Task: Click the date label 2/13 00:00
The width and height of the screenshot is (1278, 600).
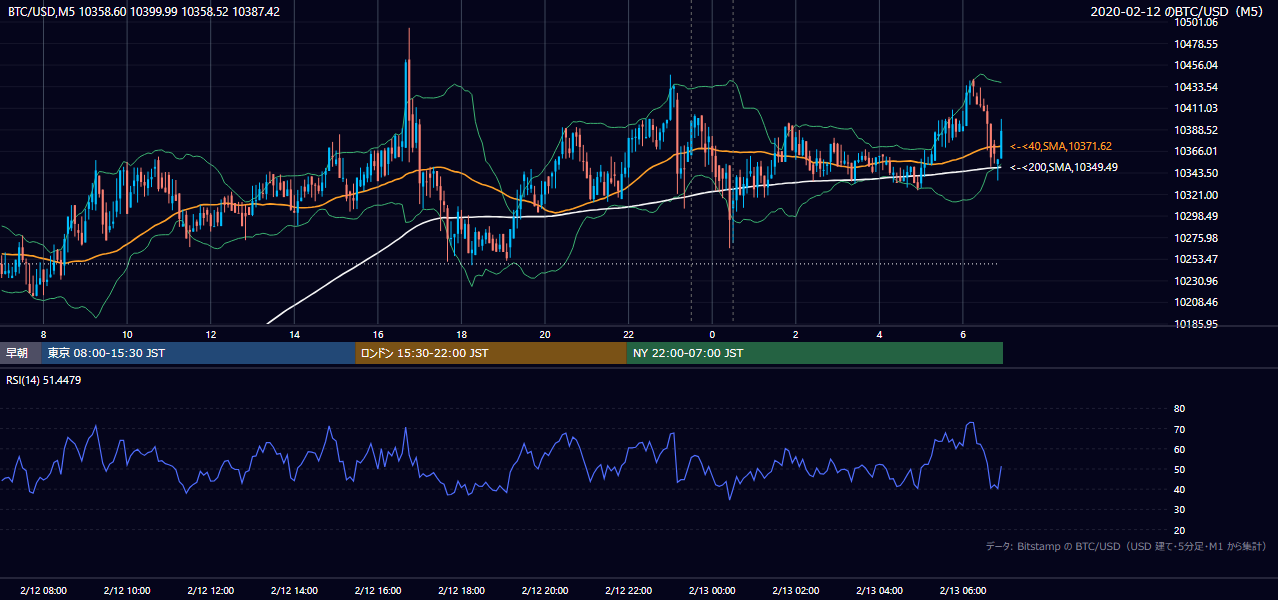Action: point(712,590)
